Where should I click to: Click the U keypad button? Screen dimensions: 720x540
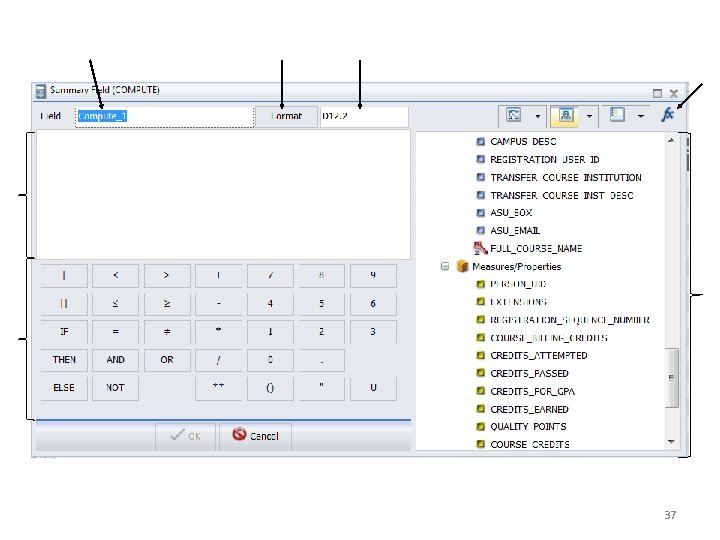click(x=373, y=388)
